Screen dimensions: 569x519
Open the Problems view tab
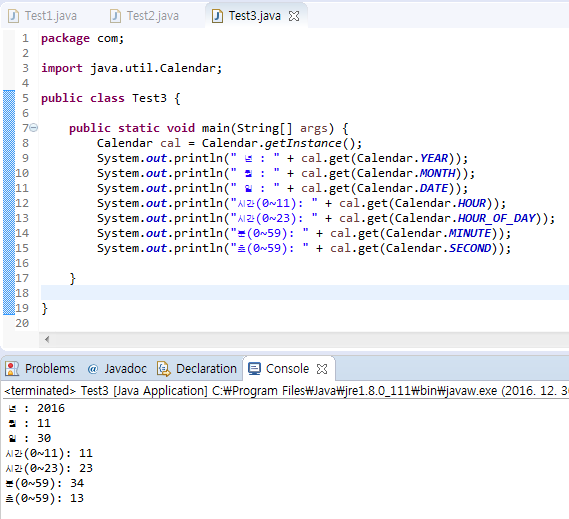40,369
